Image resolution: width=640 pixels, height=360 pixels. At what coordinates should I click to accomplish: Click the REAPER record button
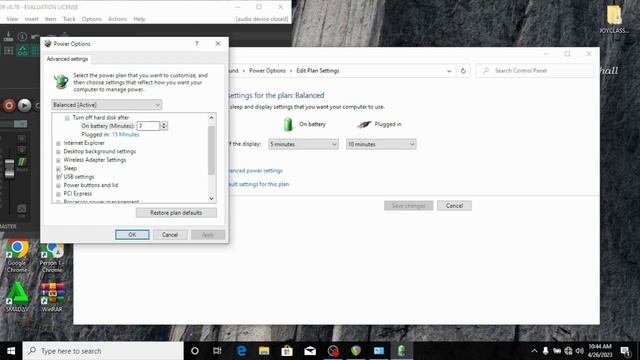[9, 106]
